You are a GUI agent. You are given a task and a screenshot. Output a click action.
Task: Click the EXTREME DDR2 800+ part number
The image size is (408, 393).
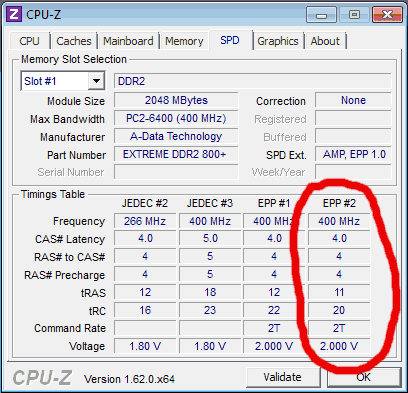click(x=176, y=154)
